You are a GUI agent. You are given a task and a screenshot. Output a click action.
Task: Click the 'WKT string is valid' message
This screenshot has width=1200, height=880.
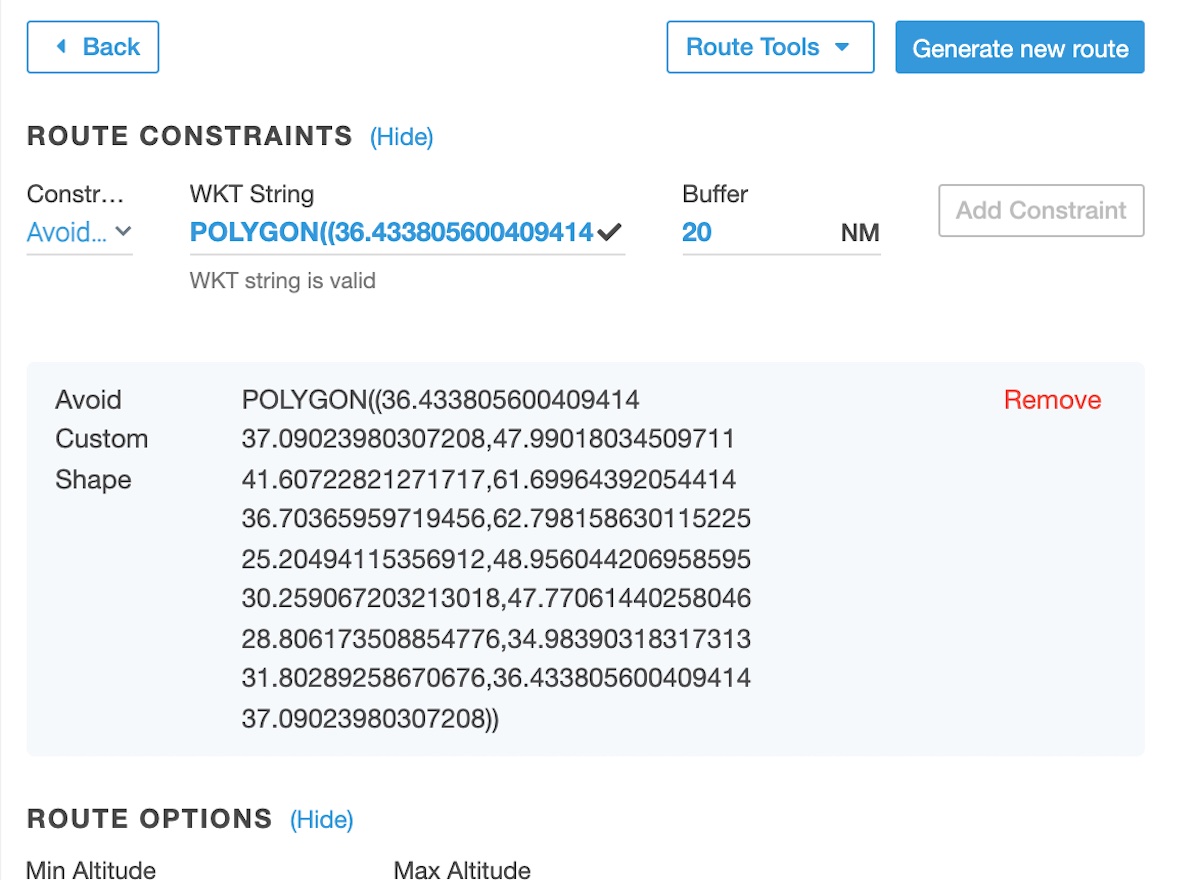(x=283, y=281)
